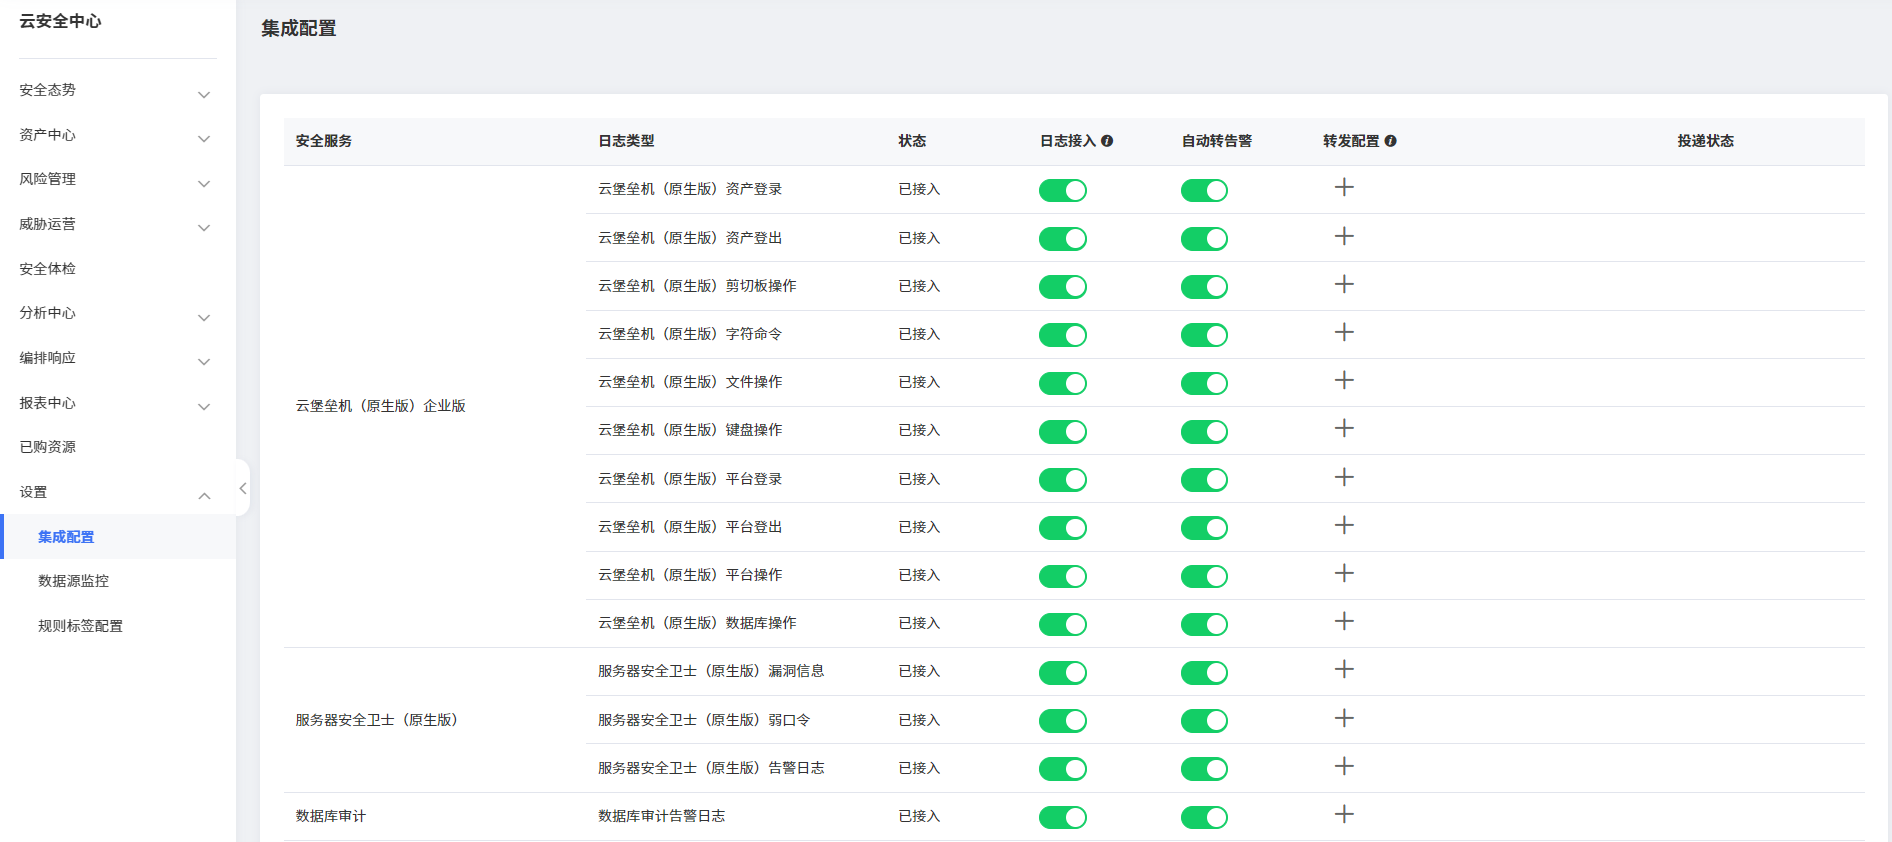Click 安全服务 column header
Screen dimensions: 1892x842
323,141
